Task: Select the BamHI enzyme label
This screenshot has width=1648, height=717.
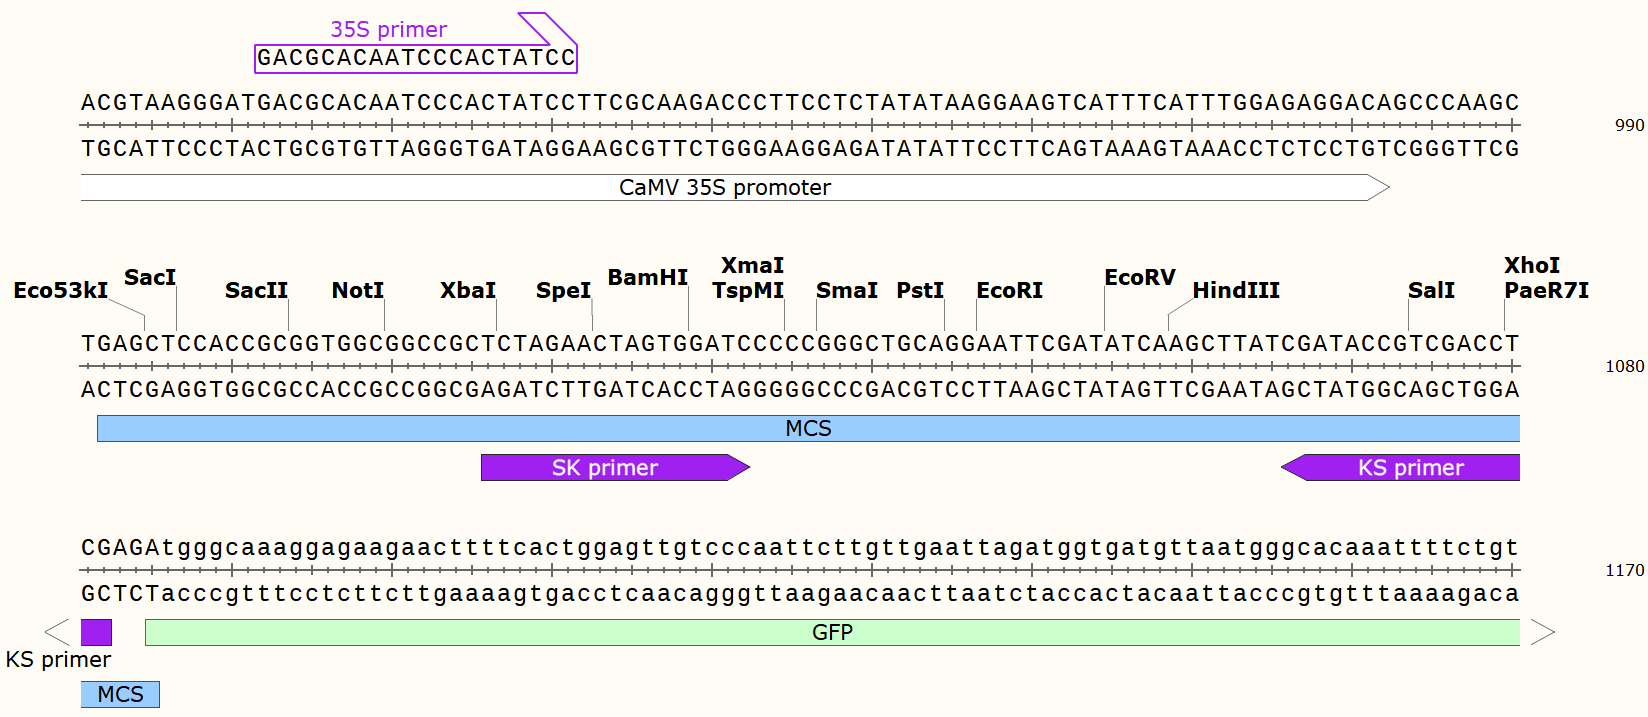Action: [x=647, y=278]
